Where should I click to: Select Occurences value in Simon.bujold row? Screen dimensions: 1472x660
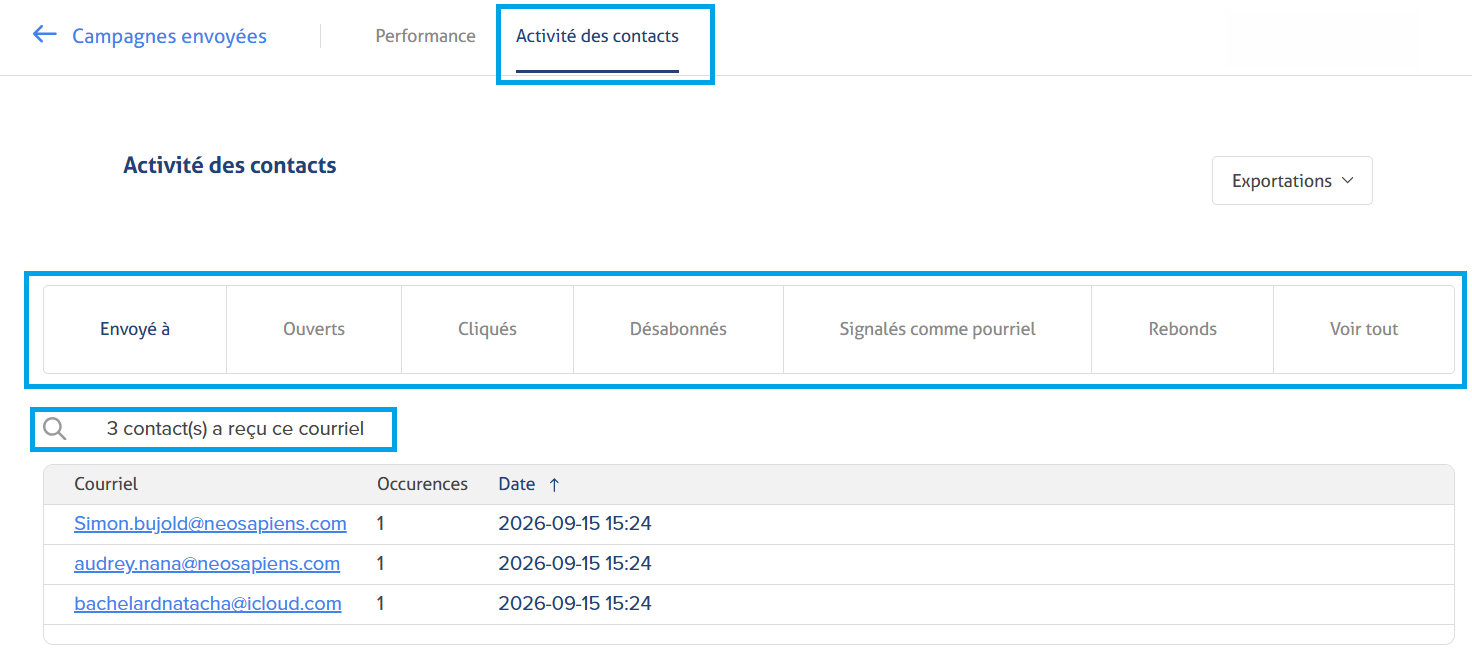click(x=381, y=523)
